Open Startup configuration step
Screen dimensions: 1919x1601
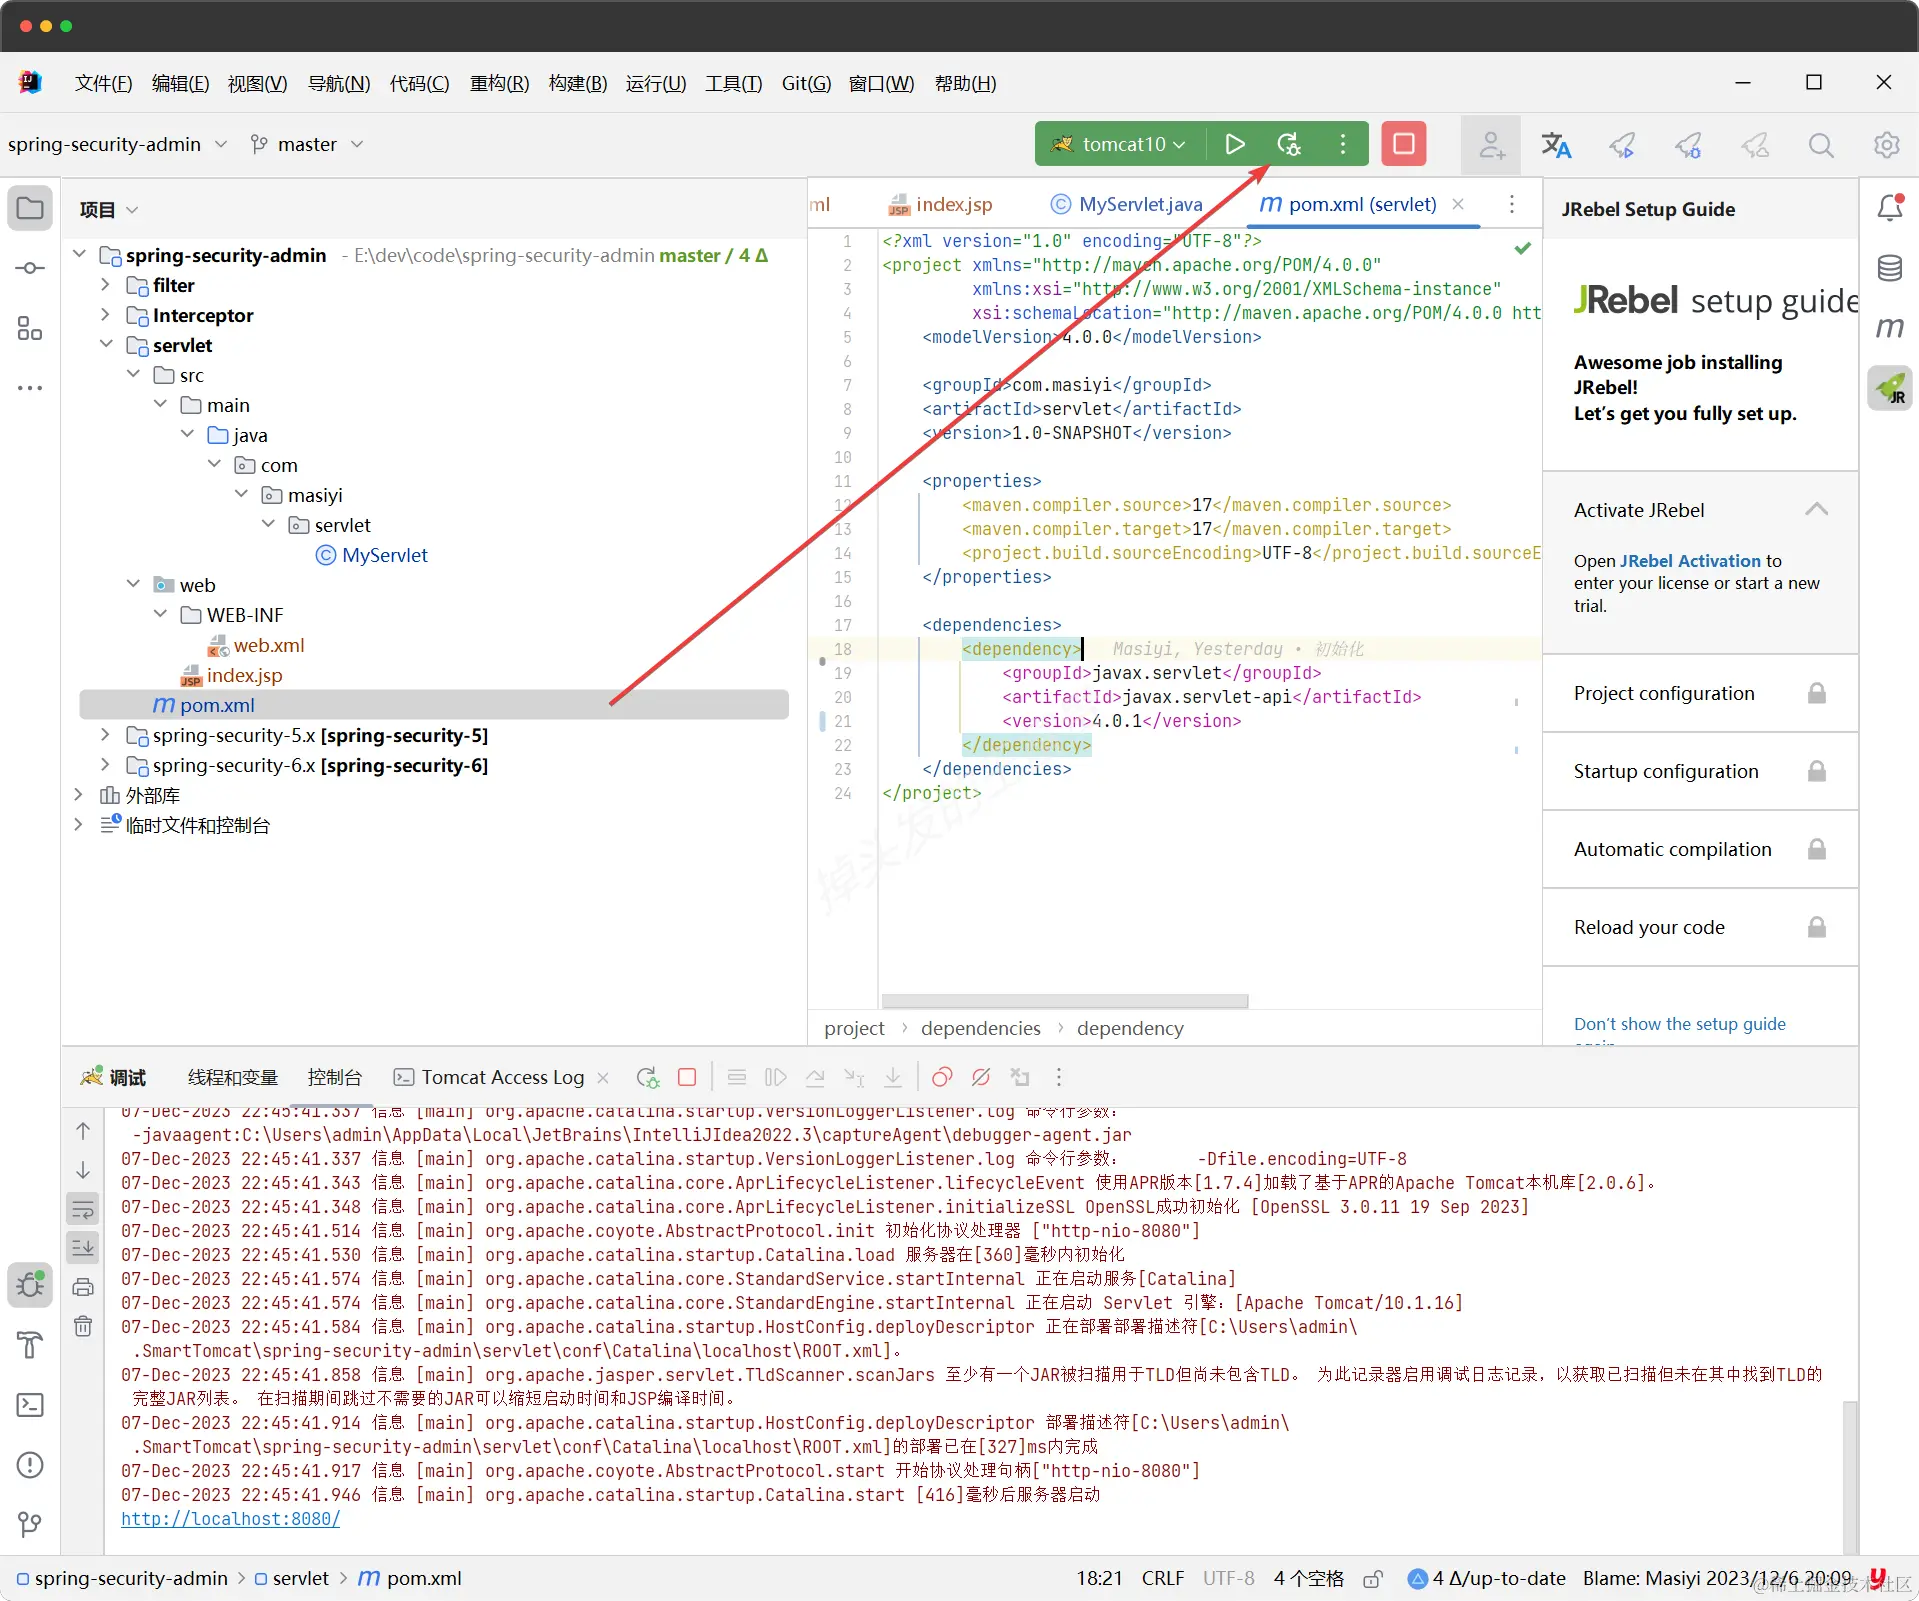click(x=1700, y=771)
